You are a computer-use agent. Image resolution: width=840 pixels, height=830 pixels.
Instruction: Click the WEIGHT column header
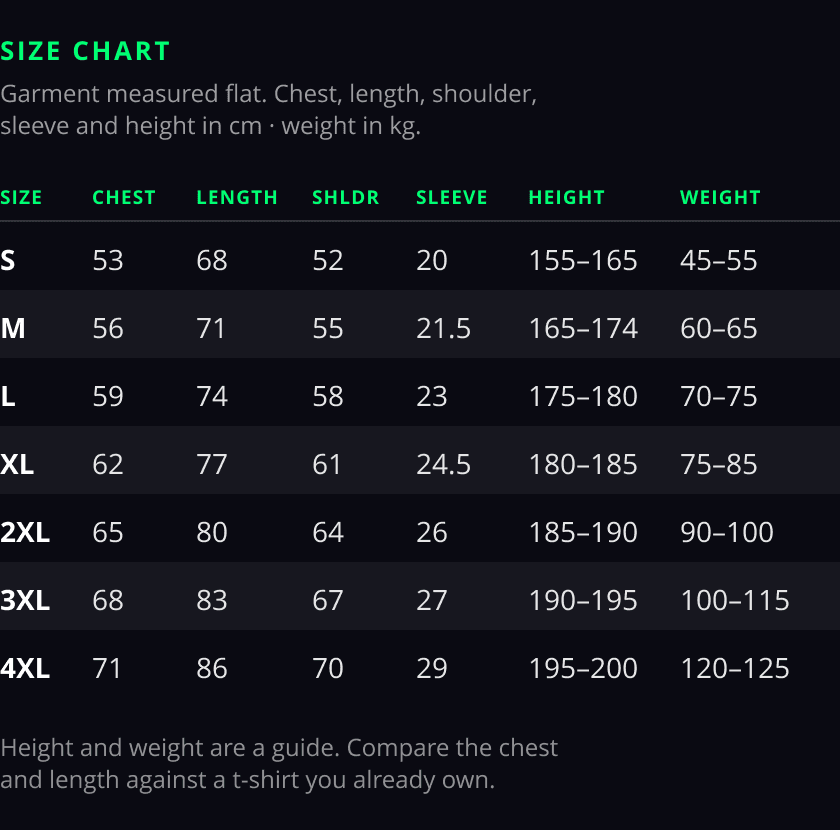coord(720,198)
